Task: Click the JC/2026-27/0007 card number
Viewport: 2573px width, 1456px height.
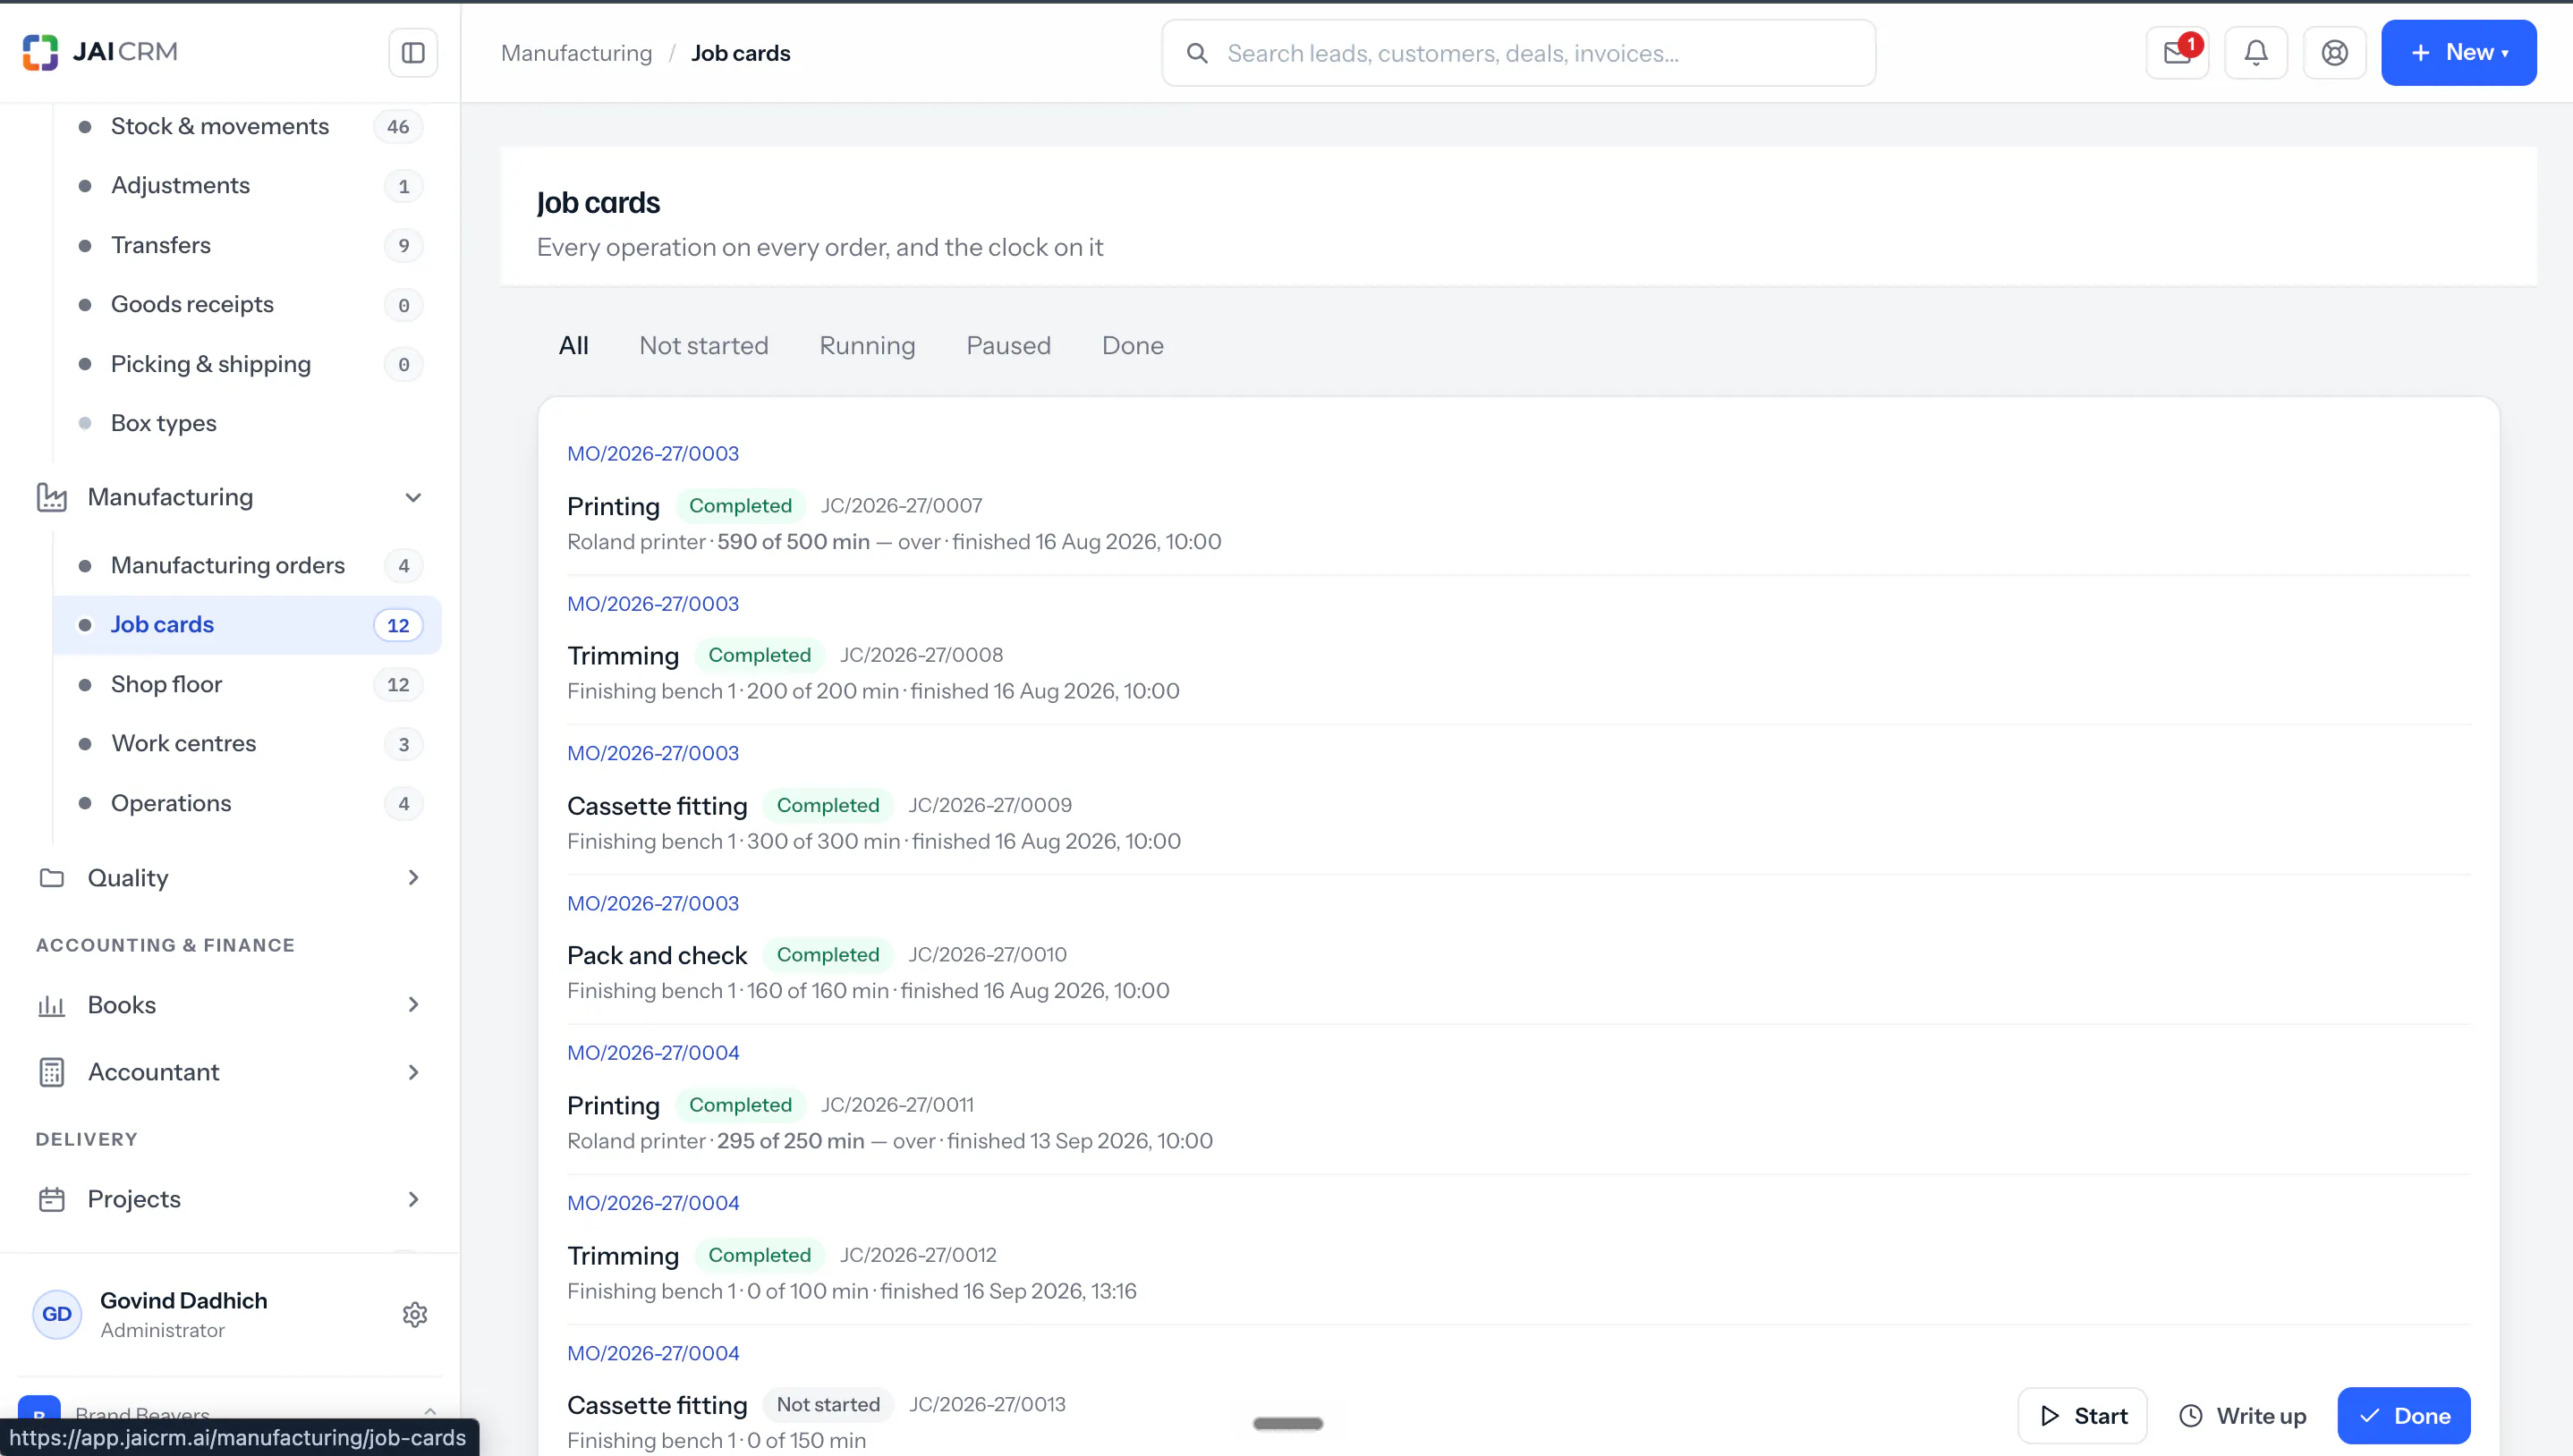Action: 901,506
